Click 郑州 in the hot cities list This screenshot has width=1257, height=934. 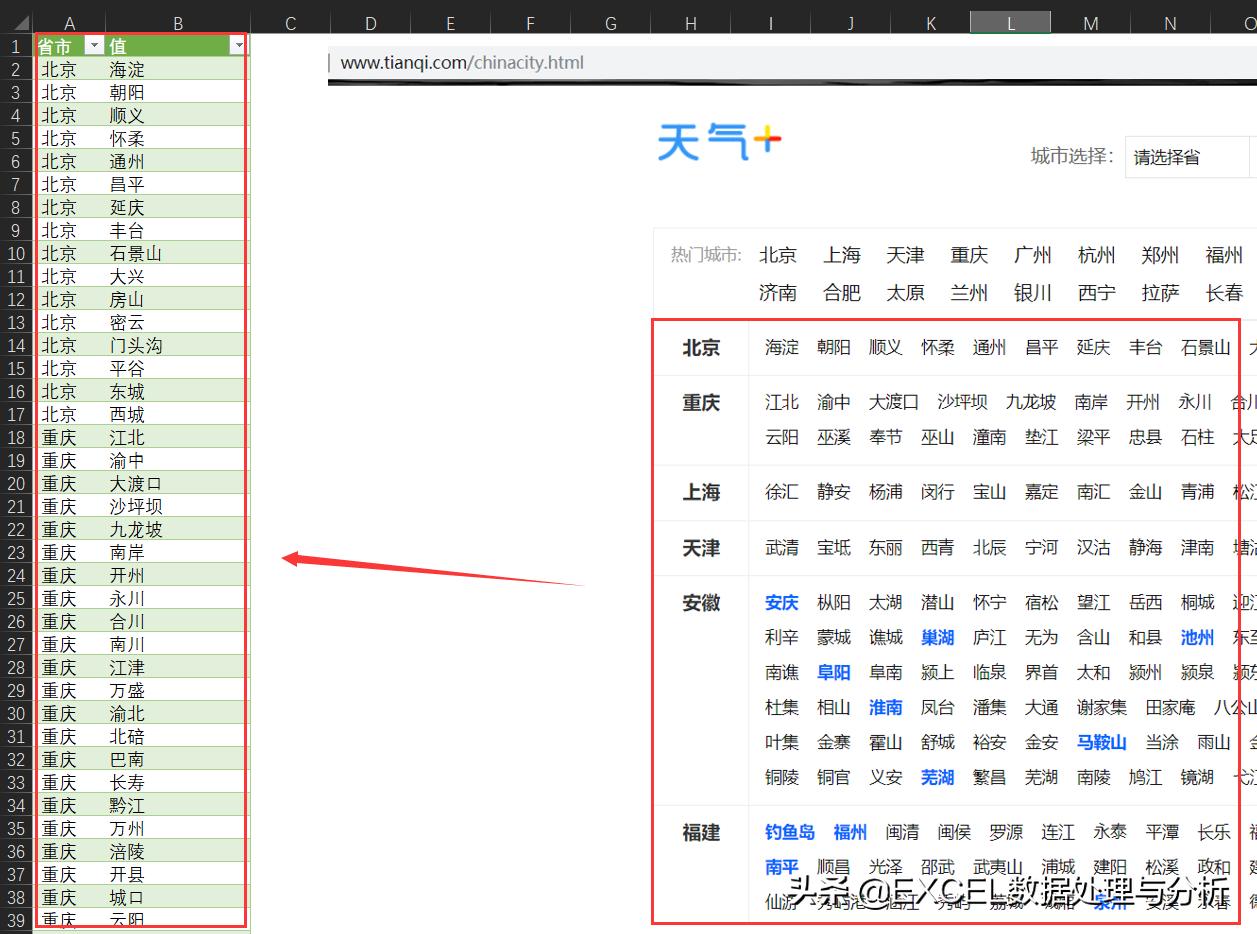pyautogui.click(x=1160, y=255)
